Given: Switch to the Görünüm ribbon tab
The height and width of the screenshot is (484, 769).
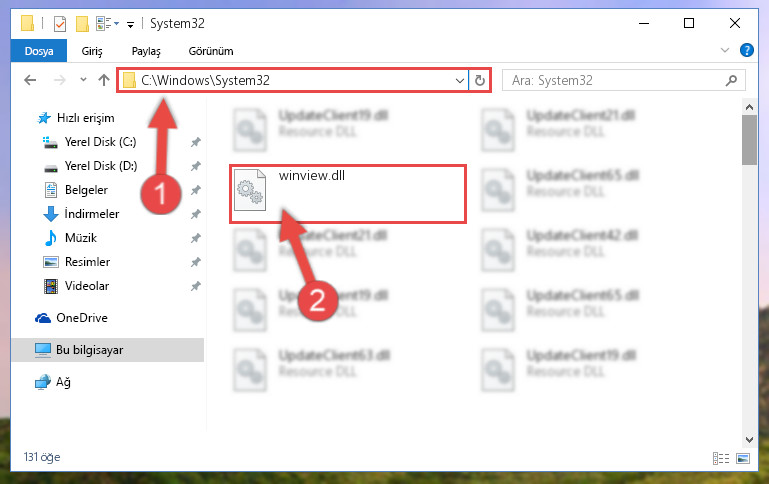Looking at the screenshot, I should click(x=211, y=51).
